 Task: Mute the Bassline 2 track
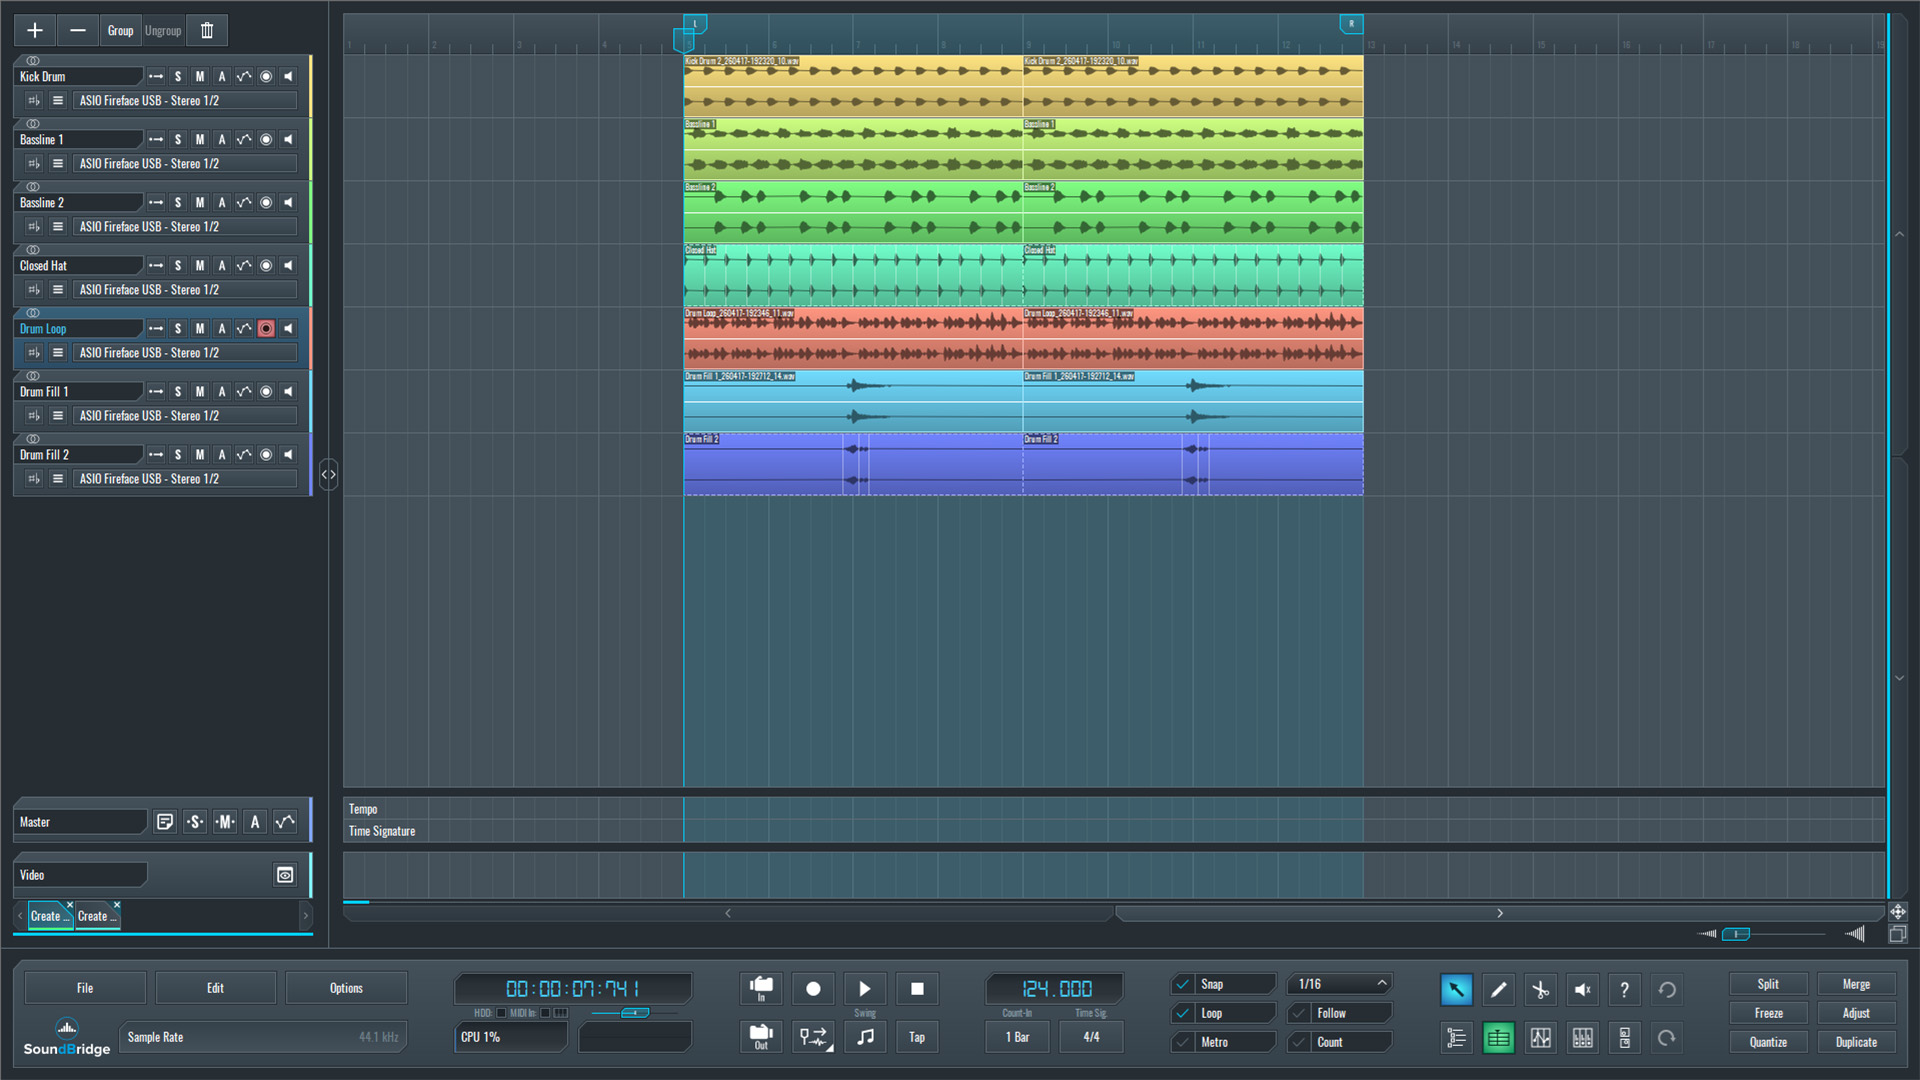coord(200,202)
